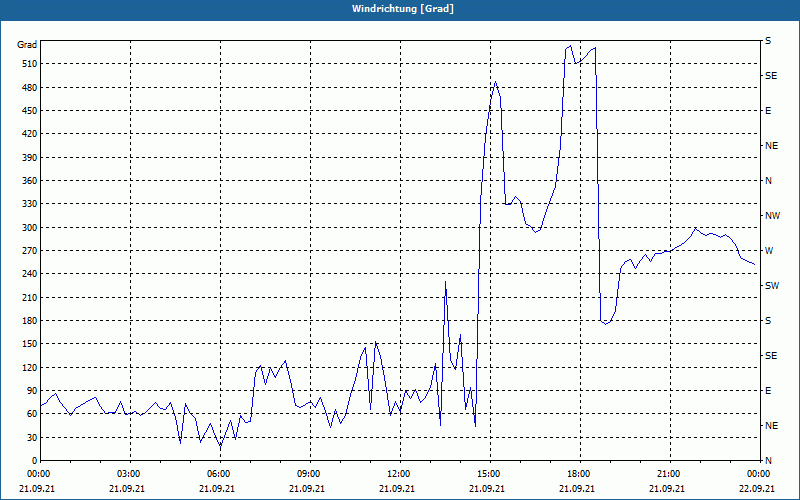Select the topmost S compass label
The height and width of the screenshot is (500, 800).
(x=768, y=41)
